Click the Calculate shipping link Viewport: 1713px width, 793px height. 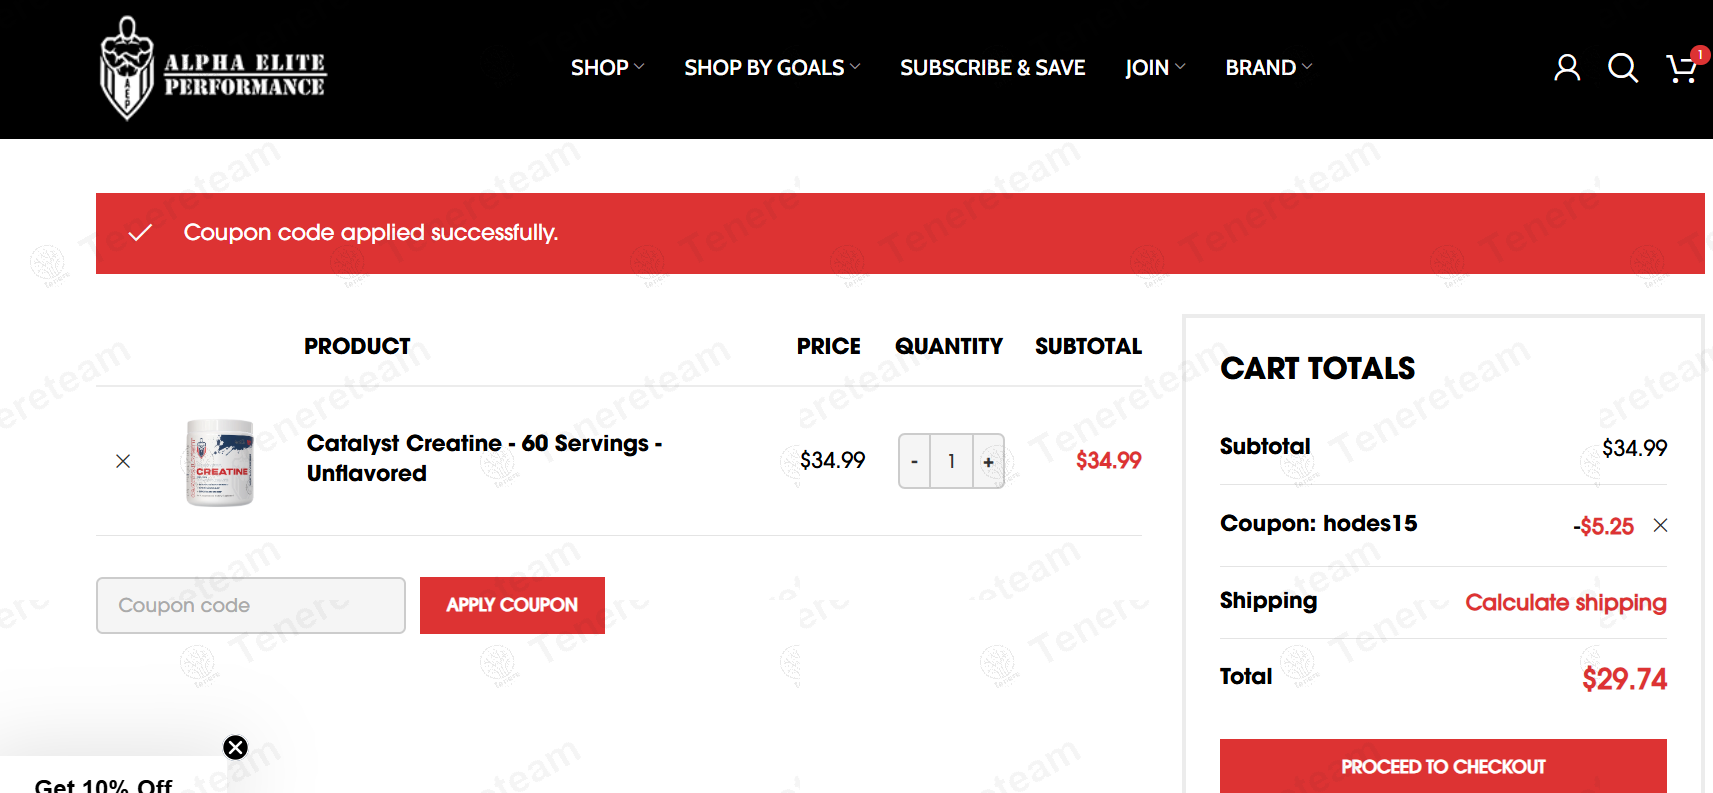[x=1565, y=602]
